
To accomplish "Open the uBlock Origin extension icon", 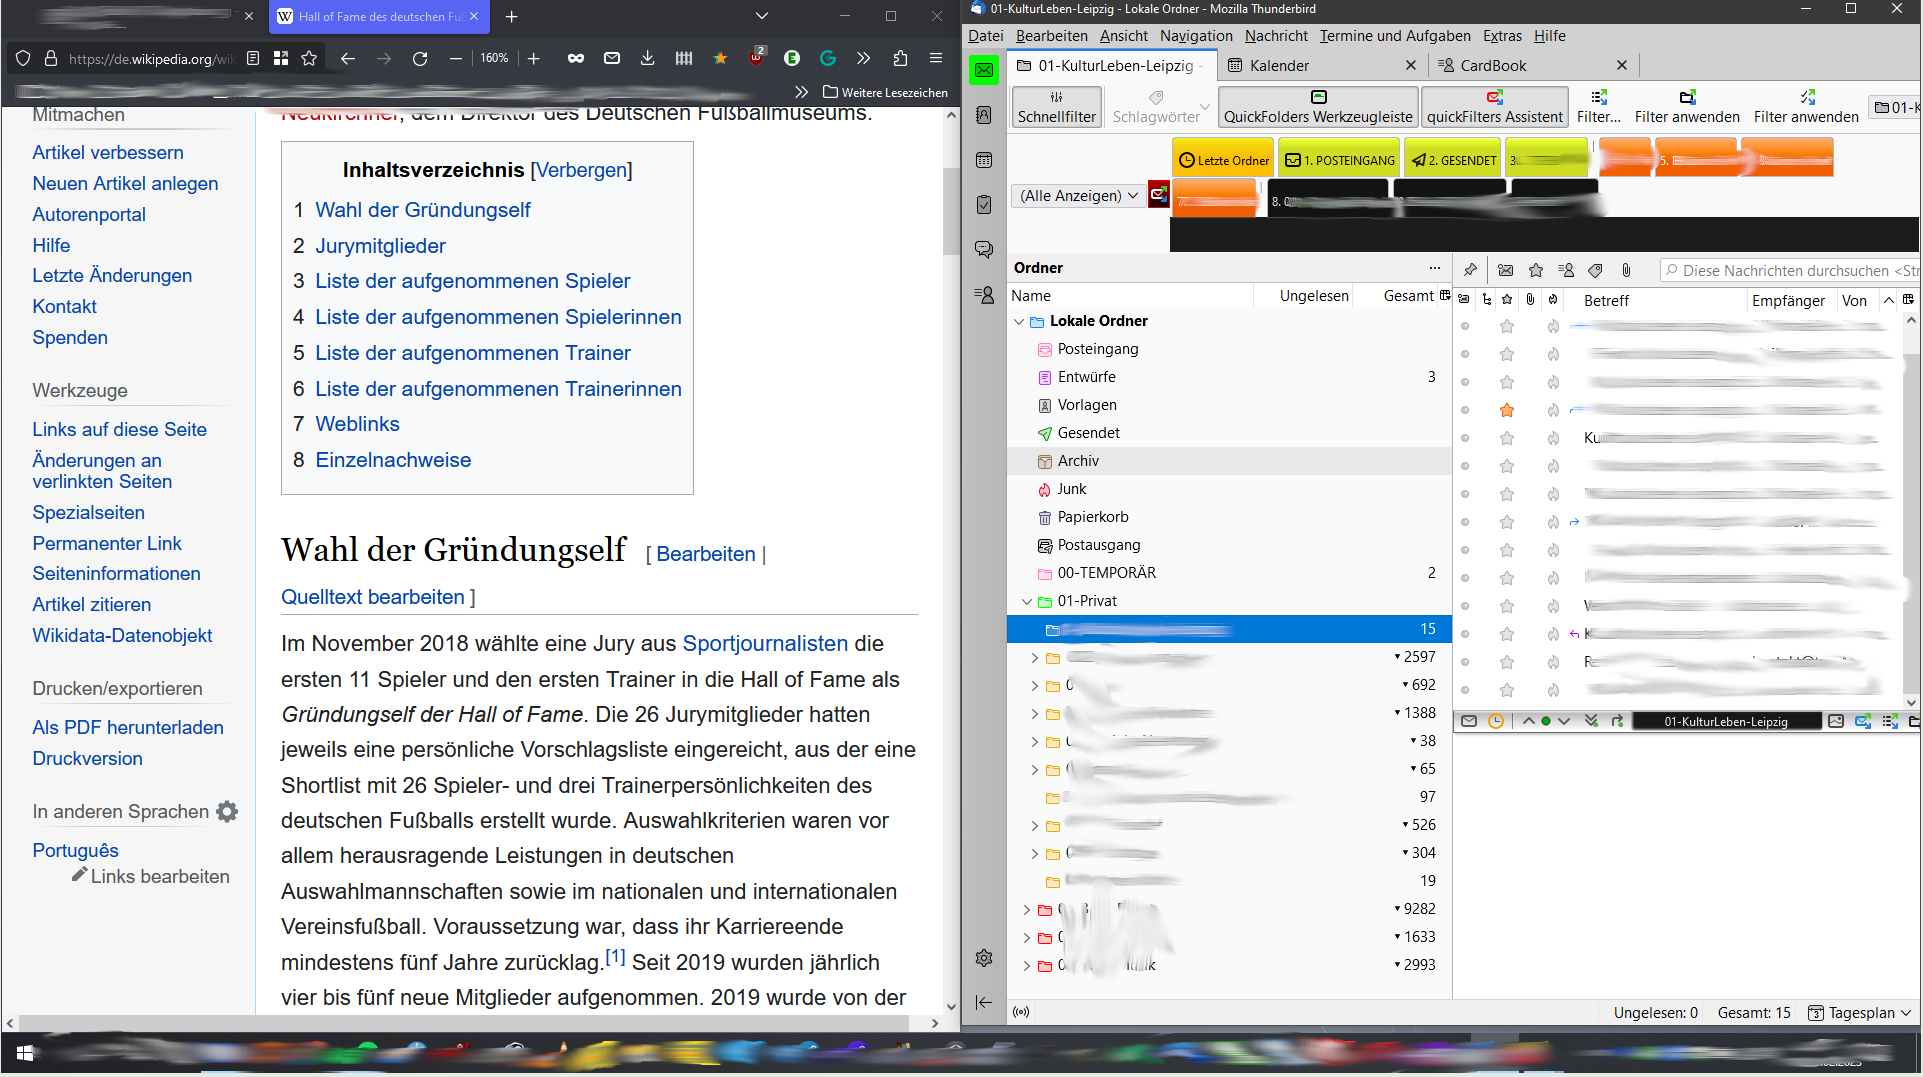I will click(757, 59).
